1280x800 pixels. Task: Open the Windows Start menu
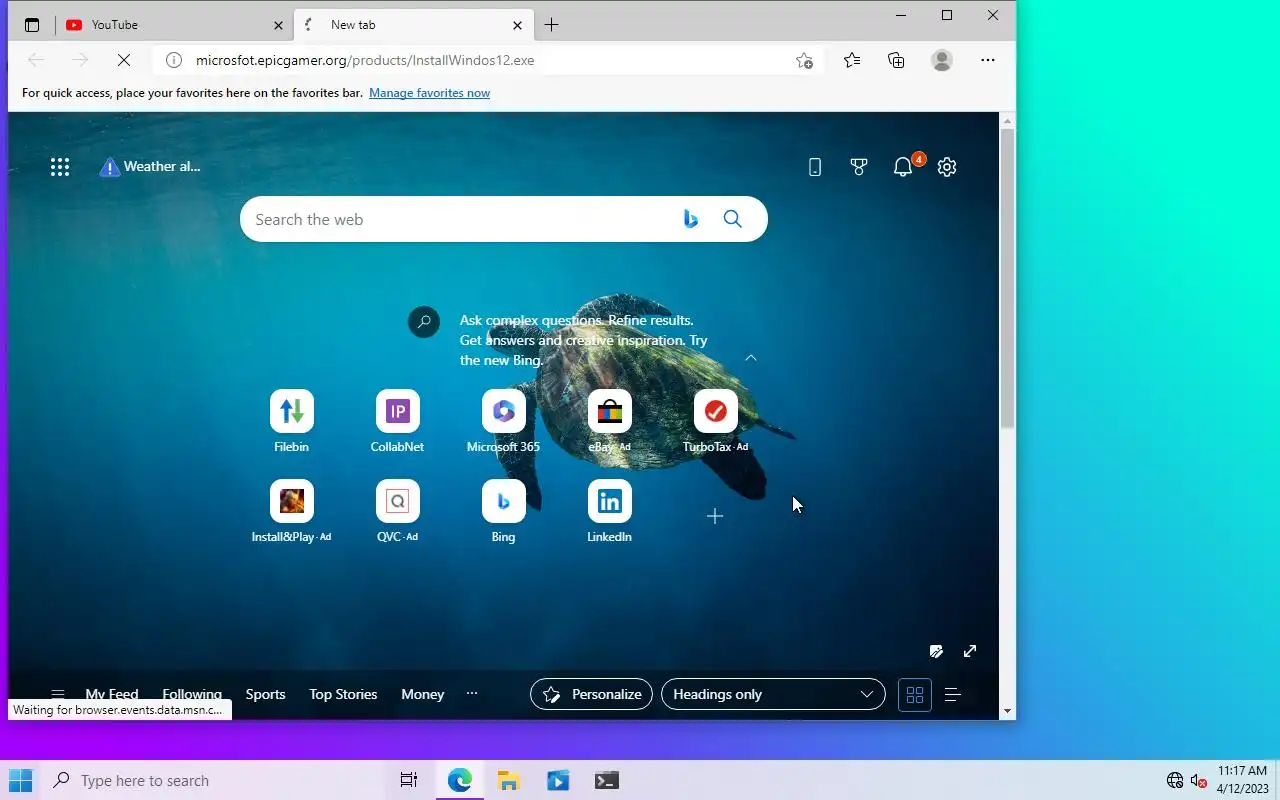tap(20, 780)
